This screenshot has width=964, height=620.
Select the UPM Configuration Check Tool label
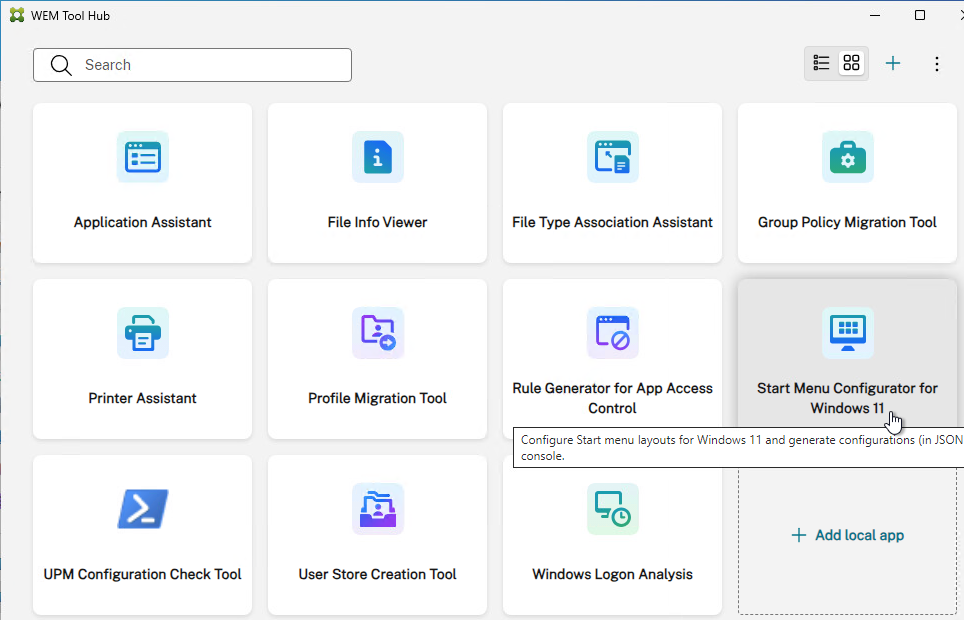pyautogui.click(x=143, y=574)
